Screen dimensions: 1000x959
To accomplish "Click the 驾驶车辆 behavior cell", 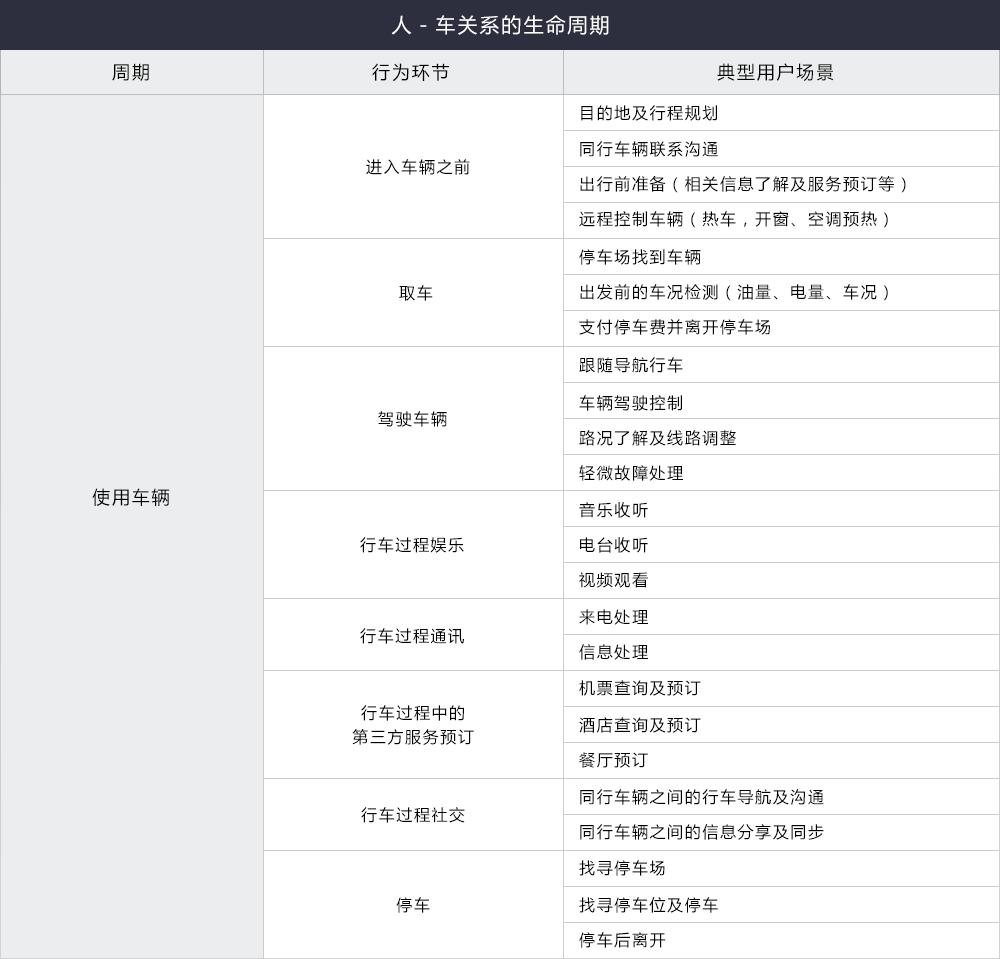I will point(412,419).
